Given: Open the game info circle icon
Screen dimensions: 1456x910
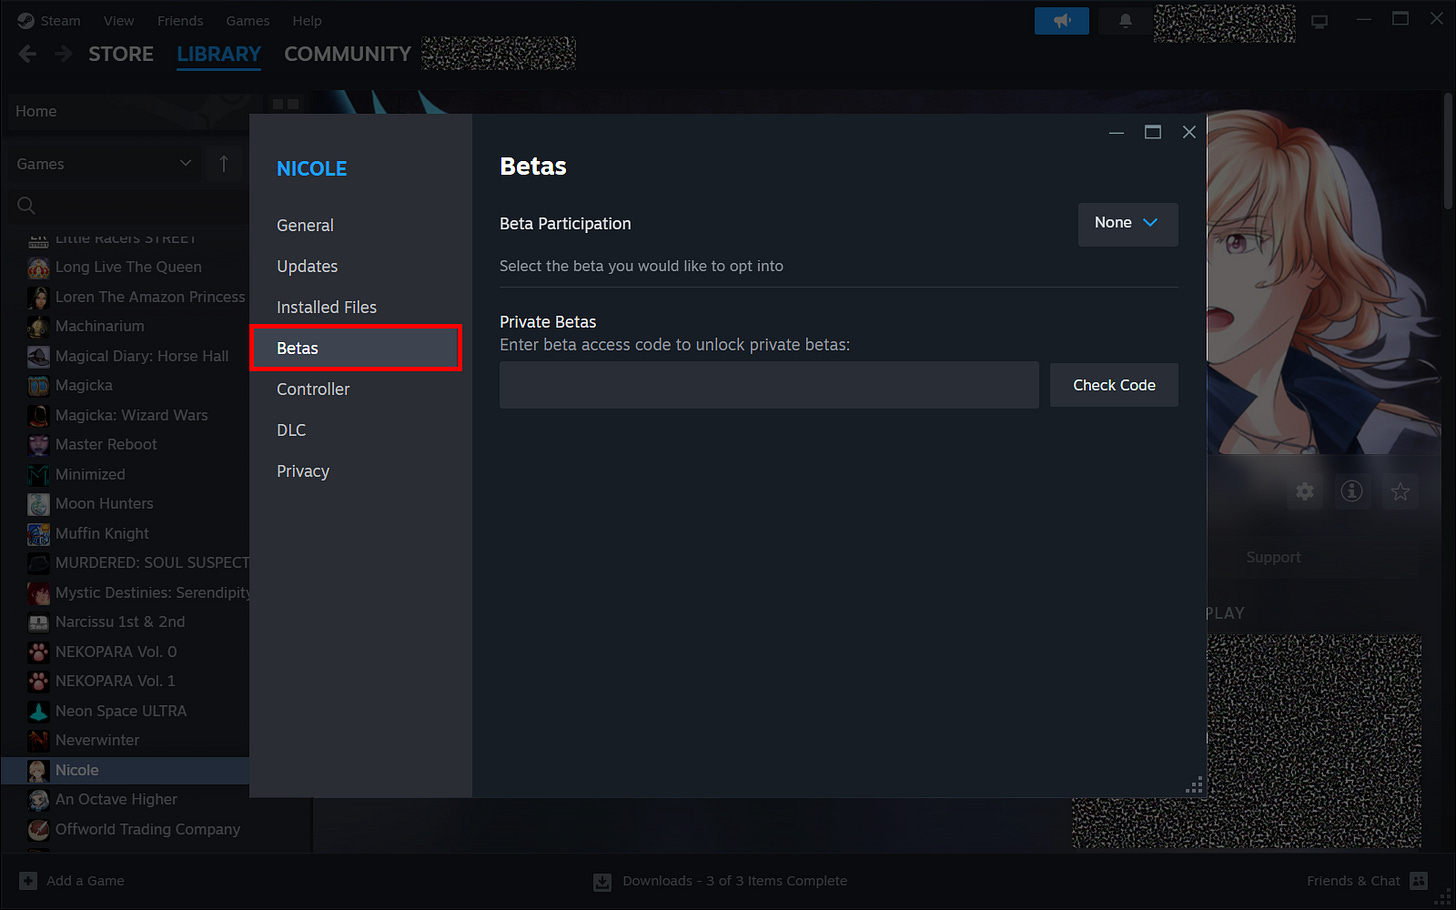Looking at the screenshot, I should coord(1352,491).
